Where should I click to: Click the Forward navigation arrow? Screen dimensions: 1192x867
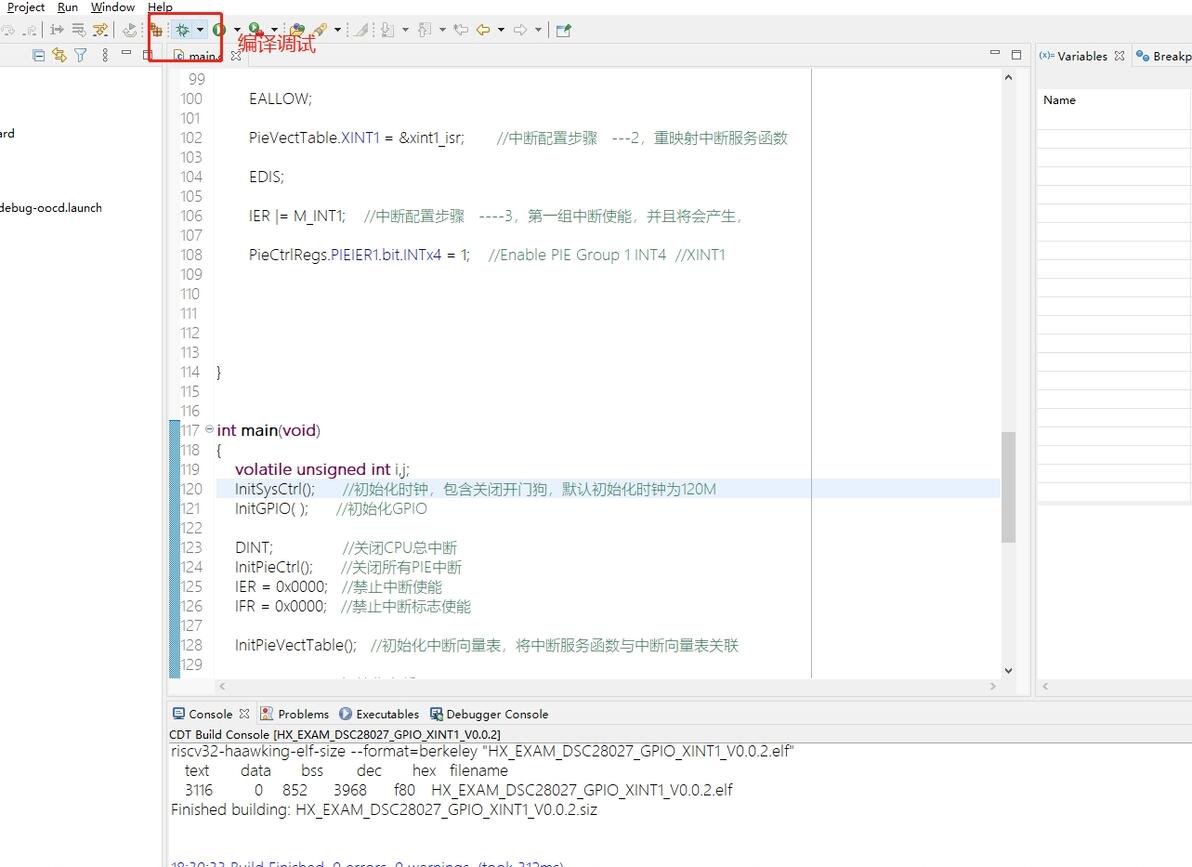click(521, 30)
